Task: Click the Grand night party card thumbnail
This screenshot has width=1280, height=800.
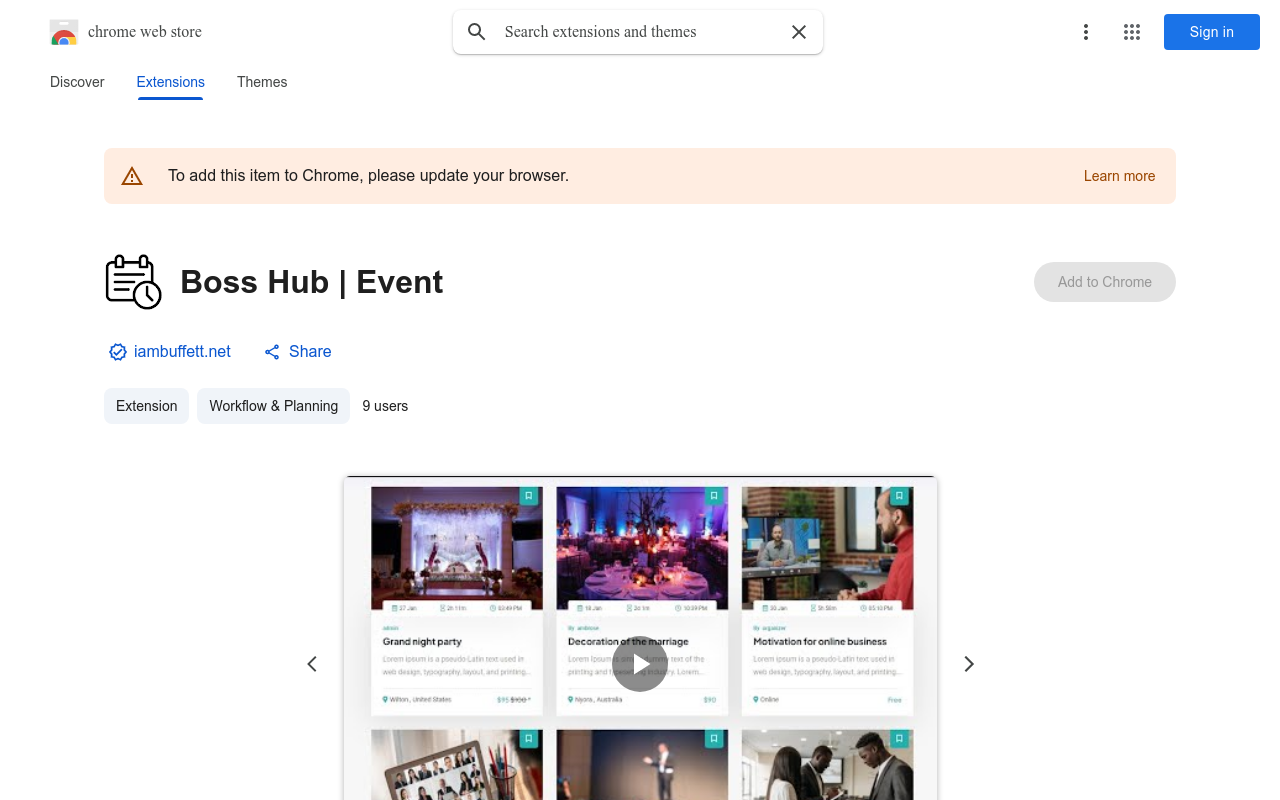Action: click(x=457, y=548)
